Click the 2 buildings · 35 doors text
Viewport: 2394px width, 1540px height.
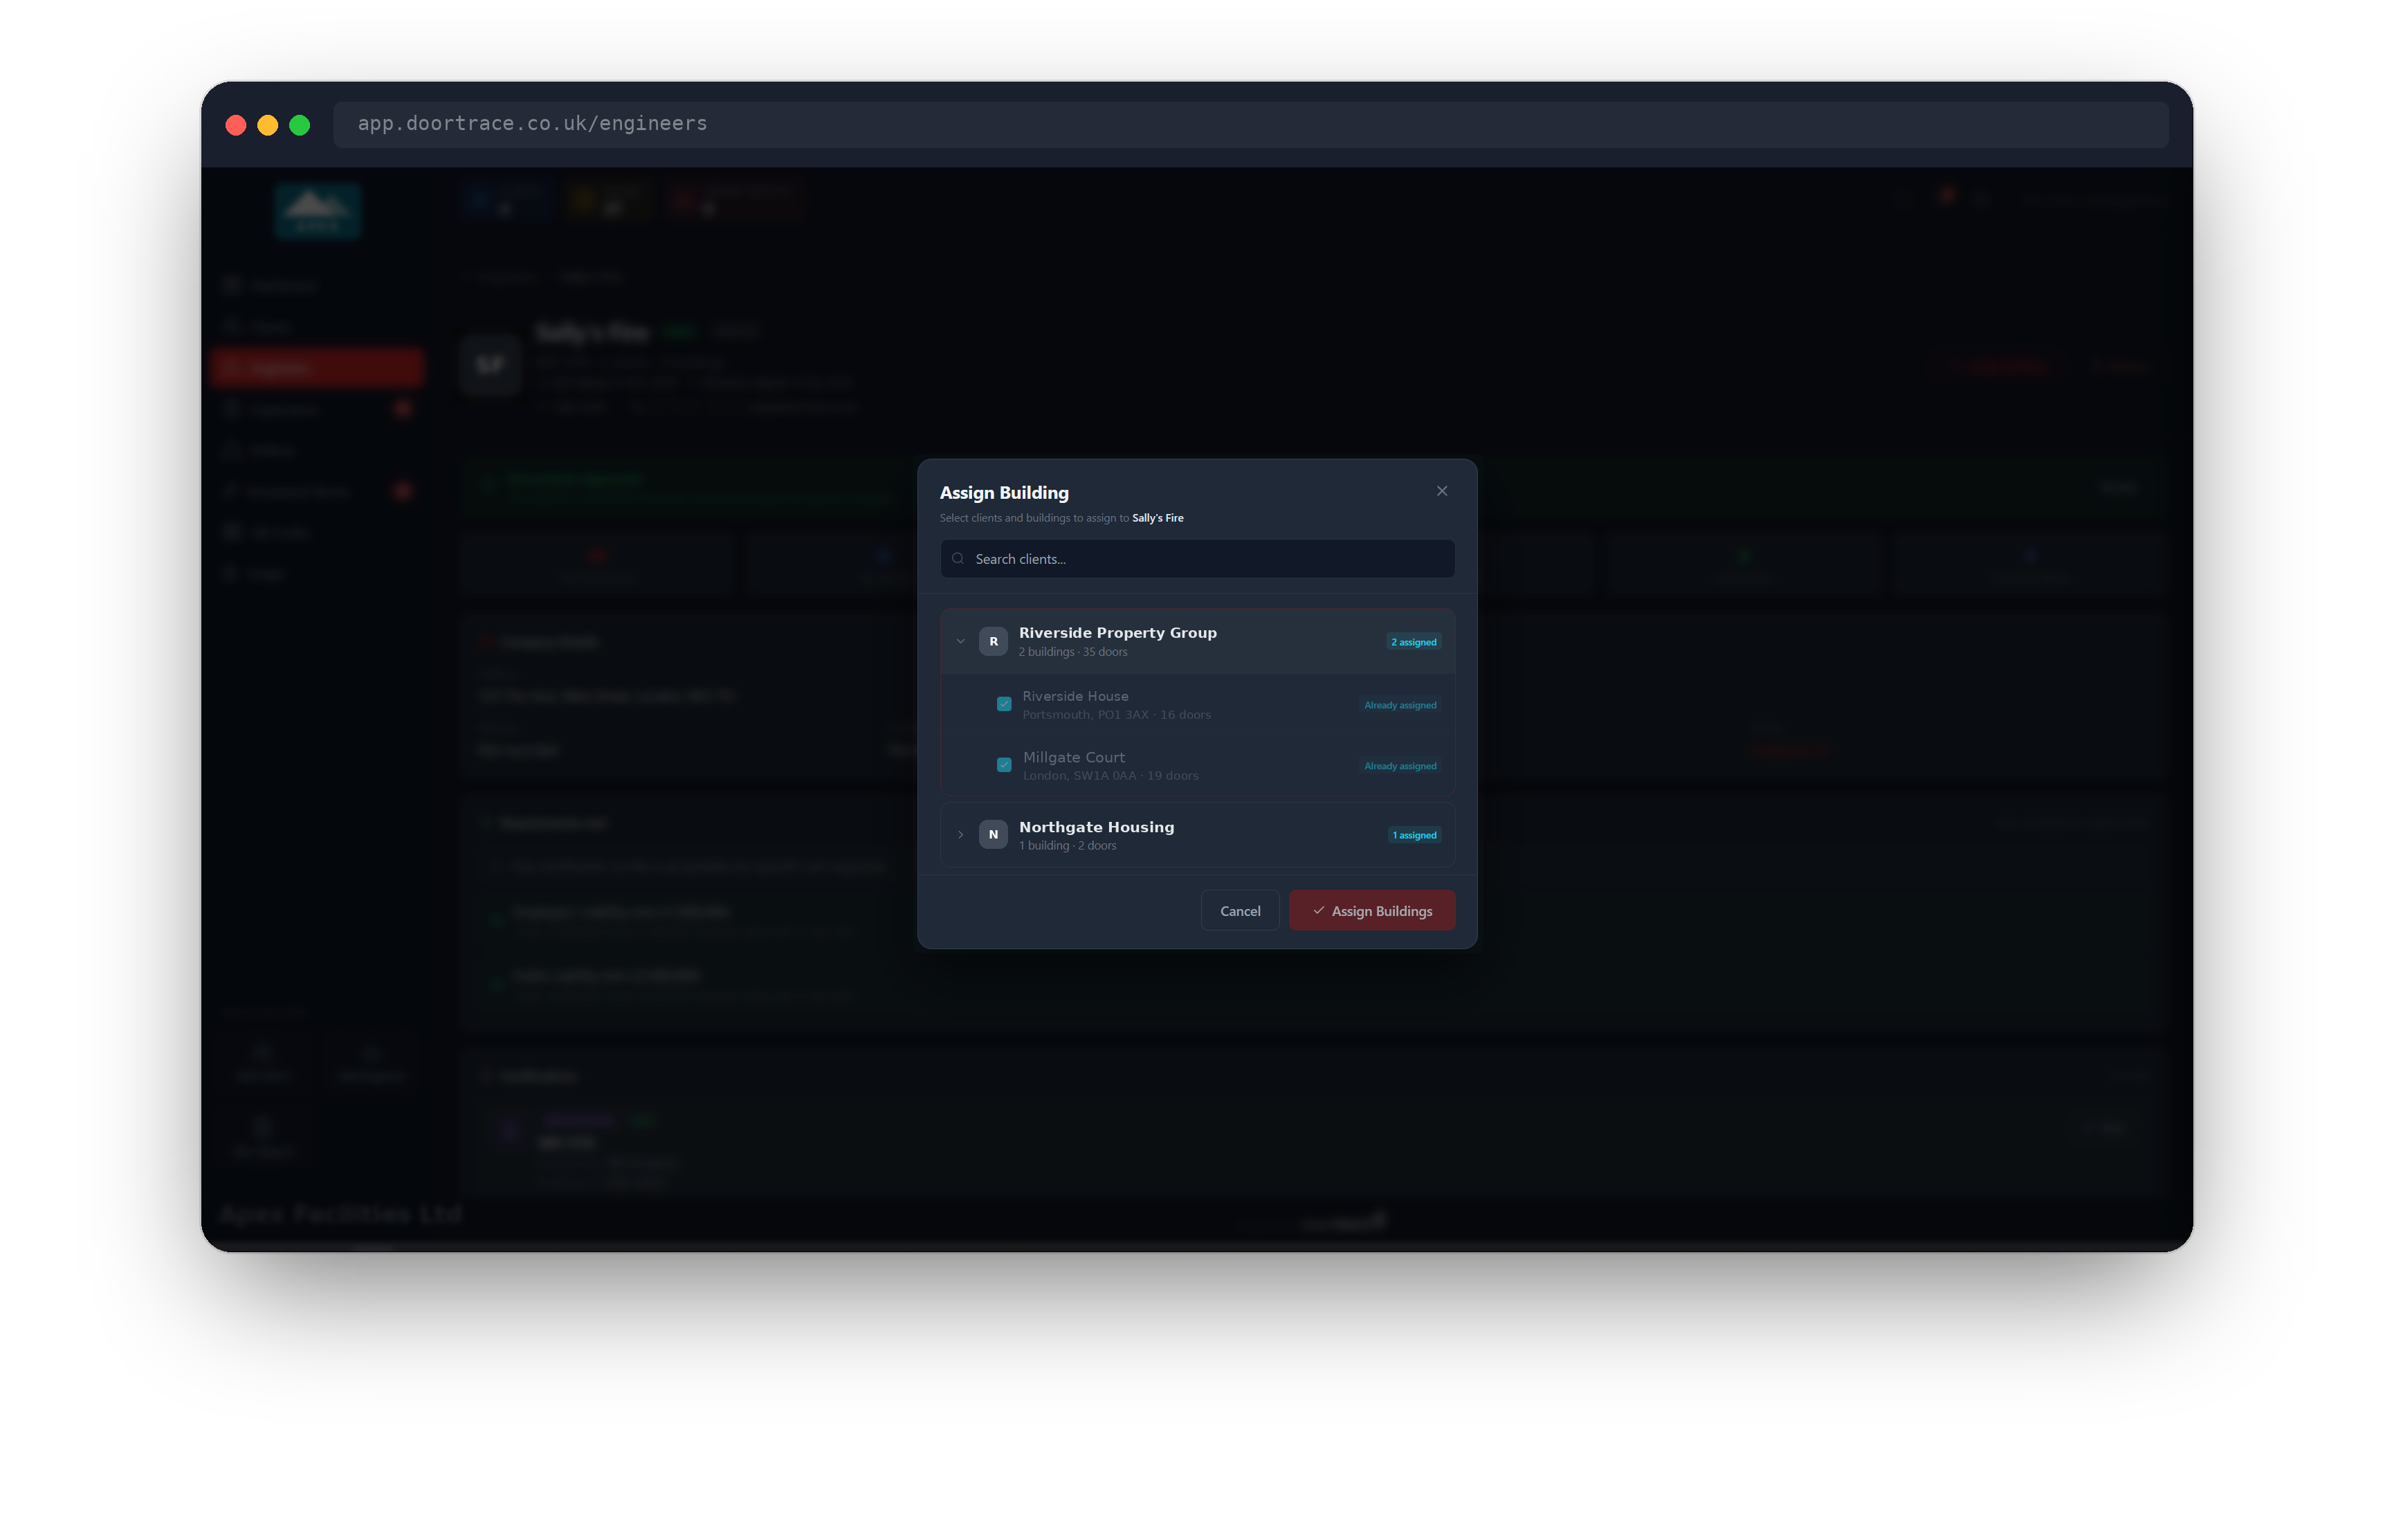pyautogui.click(x=1073, y=652)
